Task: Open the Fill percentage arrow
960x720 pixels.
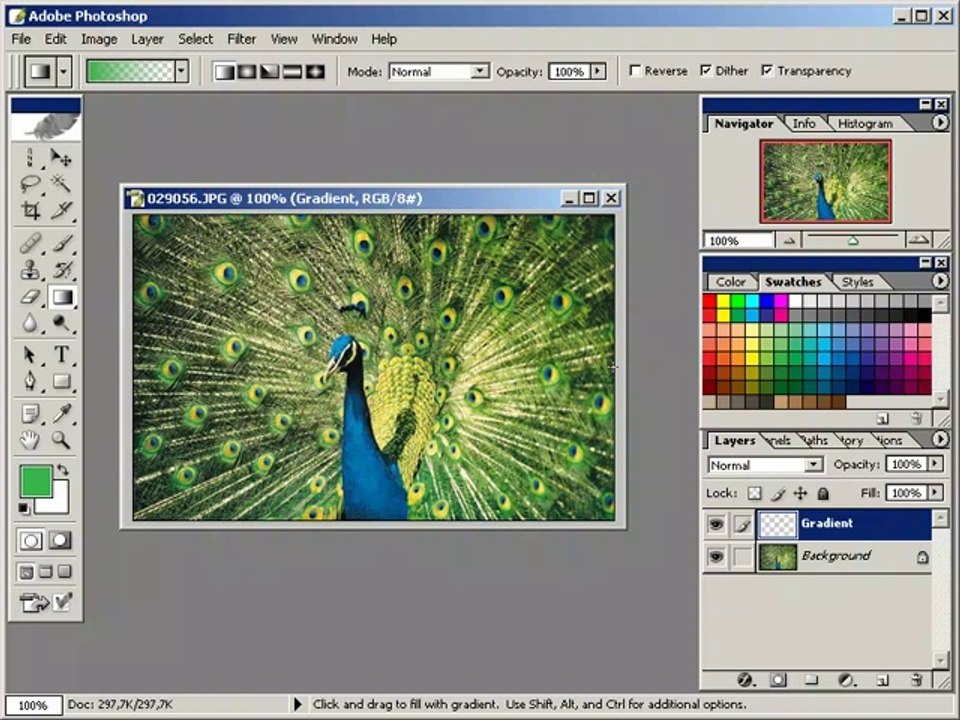Action: click(x=935, y=492)
